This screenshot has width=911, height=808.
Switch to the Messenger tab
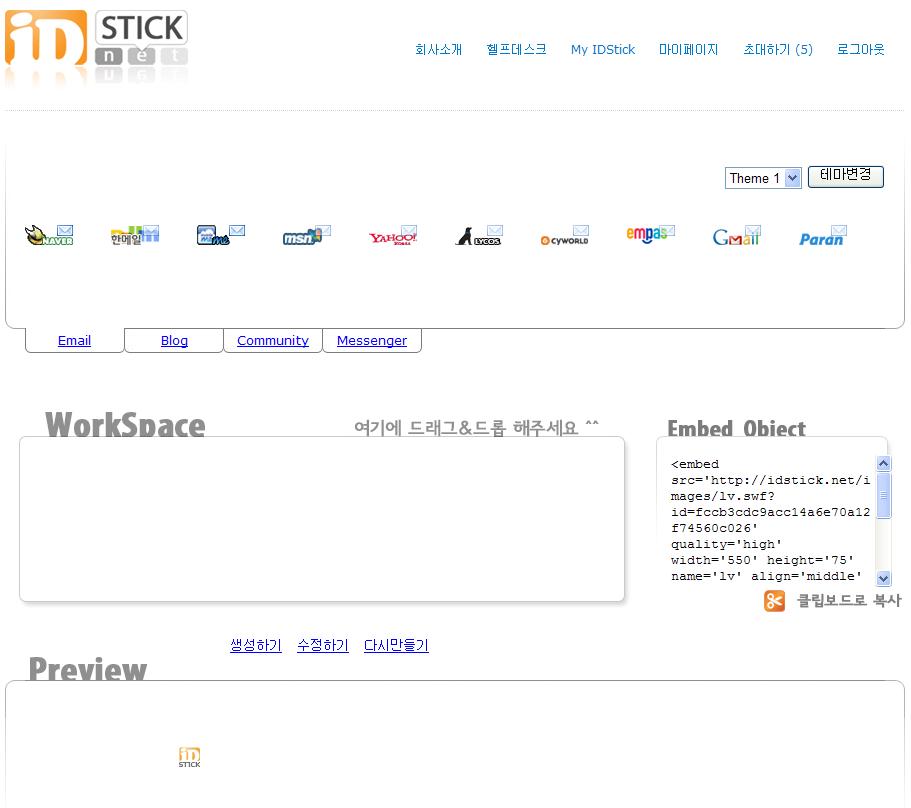pyautogui.click(x=372, y=340)
